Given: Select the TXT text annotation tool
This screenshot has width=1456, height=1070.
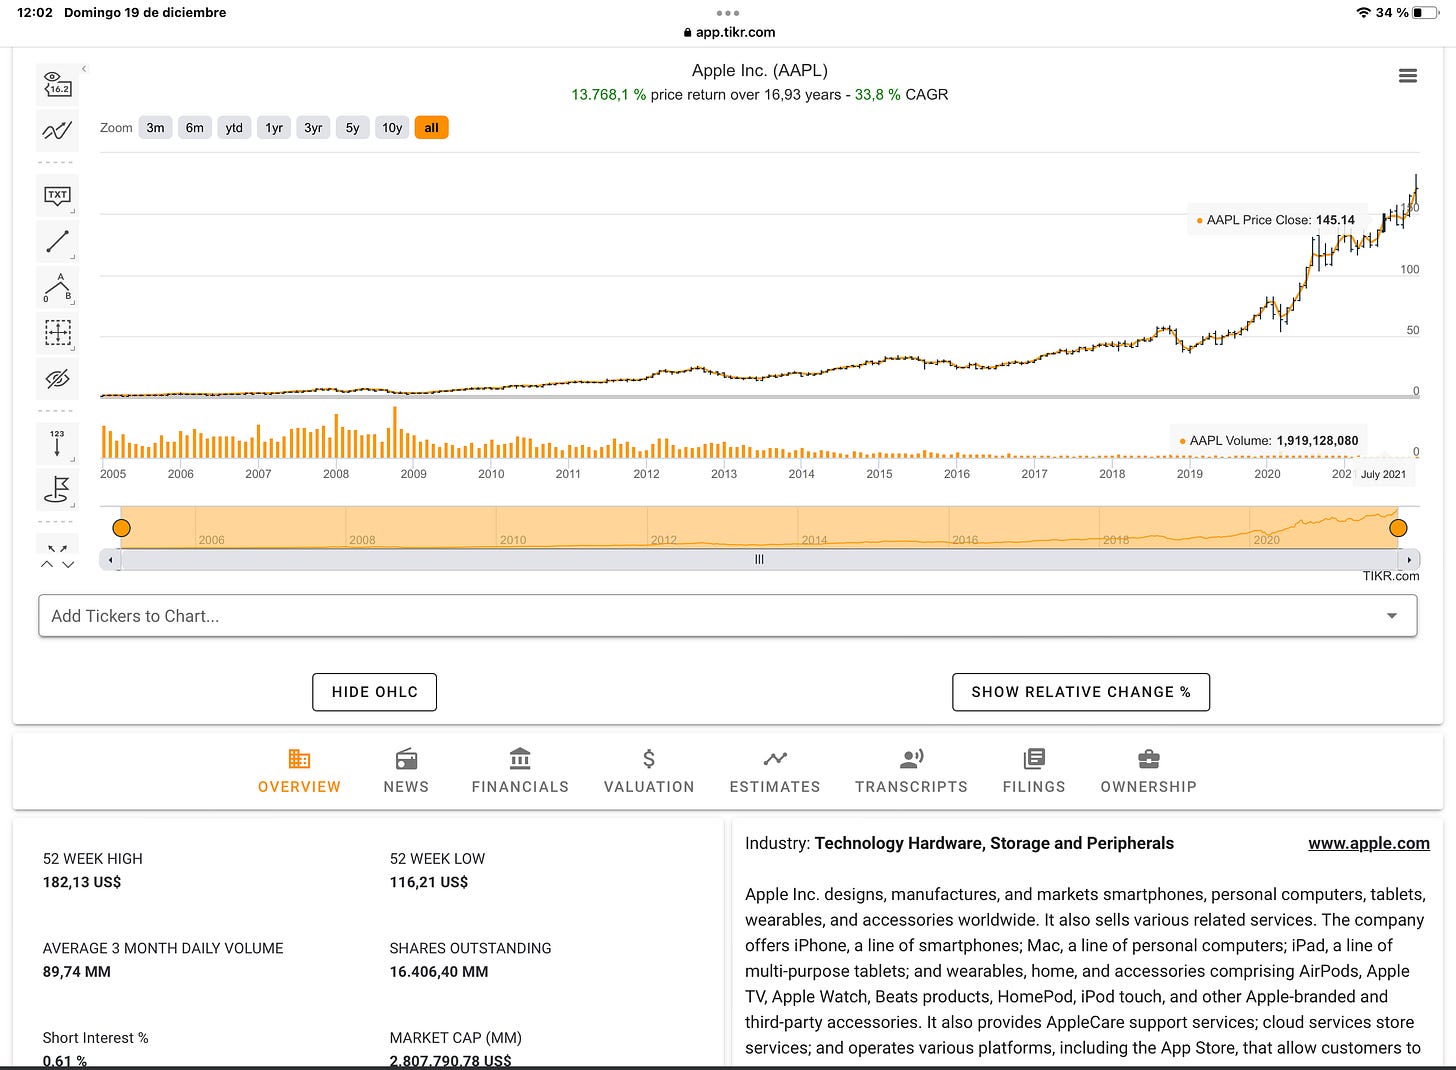Looking at the screenshot, I should point(58,196).
